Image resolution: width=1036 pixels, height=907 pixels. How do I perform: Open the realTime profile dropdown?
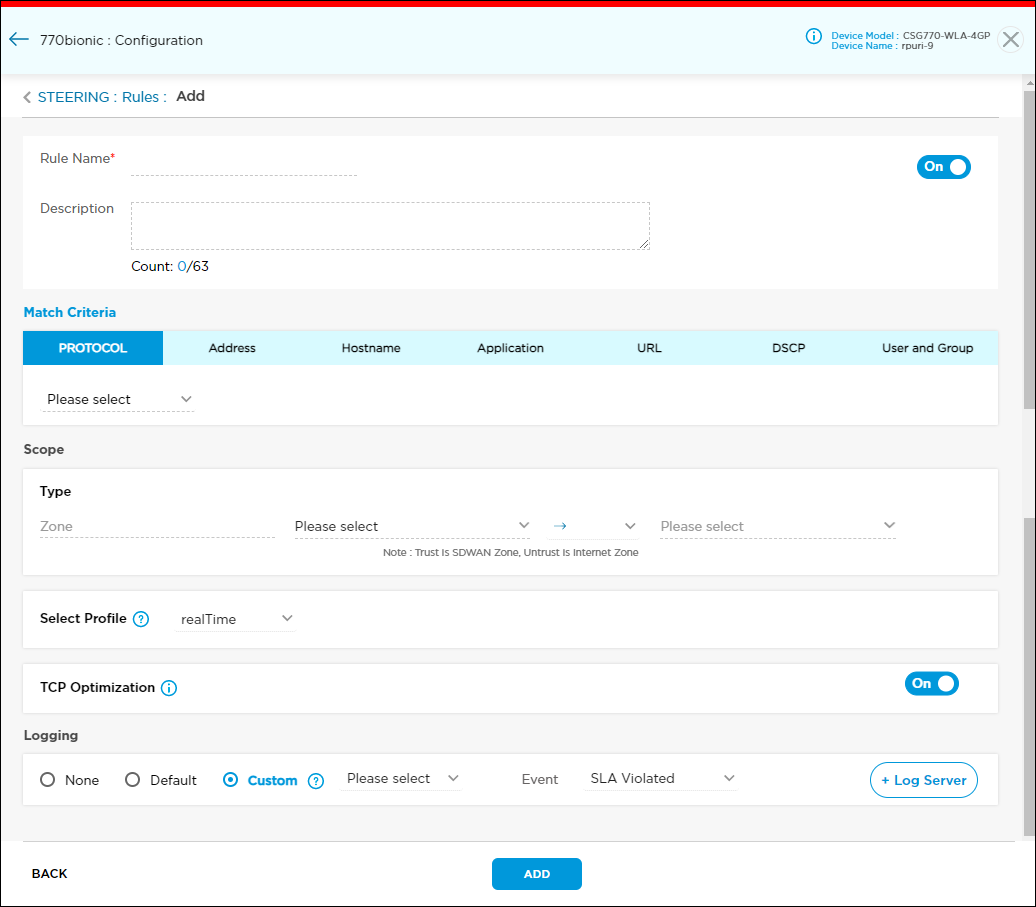(x=236, y=619)
